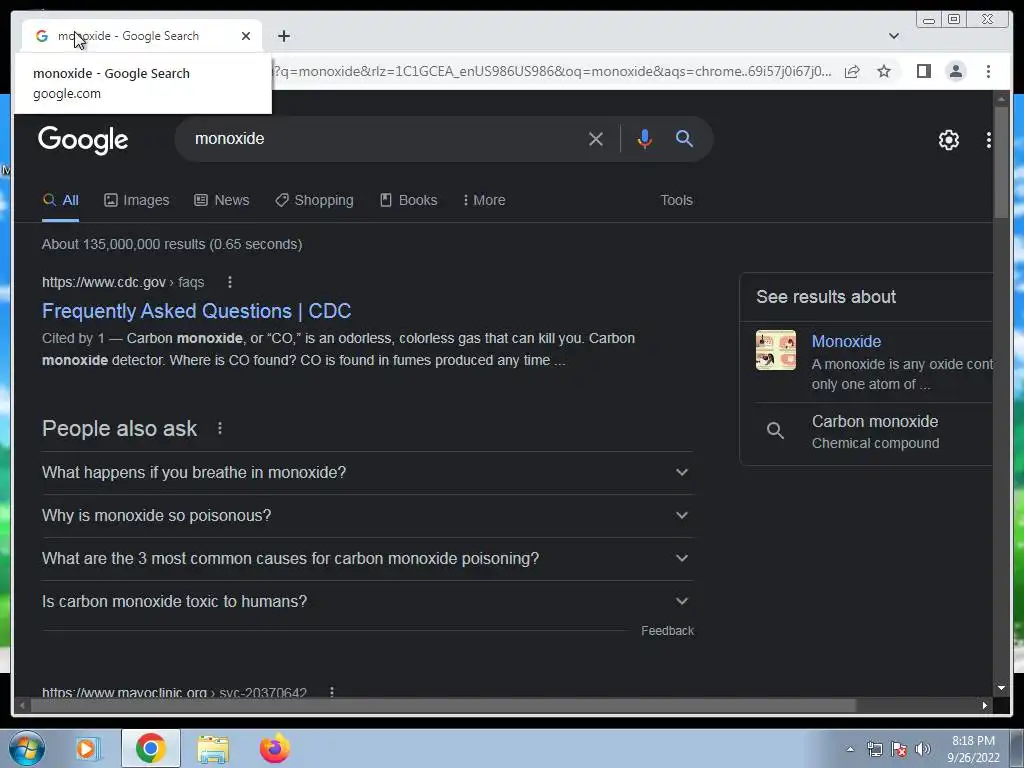Open options for the mayoclinic.org result
The height and width of the screenshot is (768, 1024).
(x=332, y=692)
